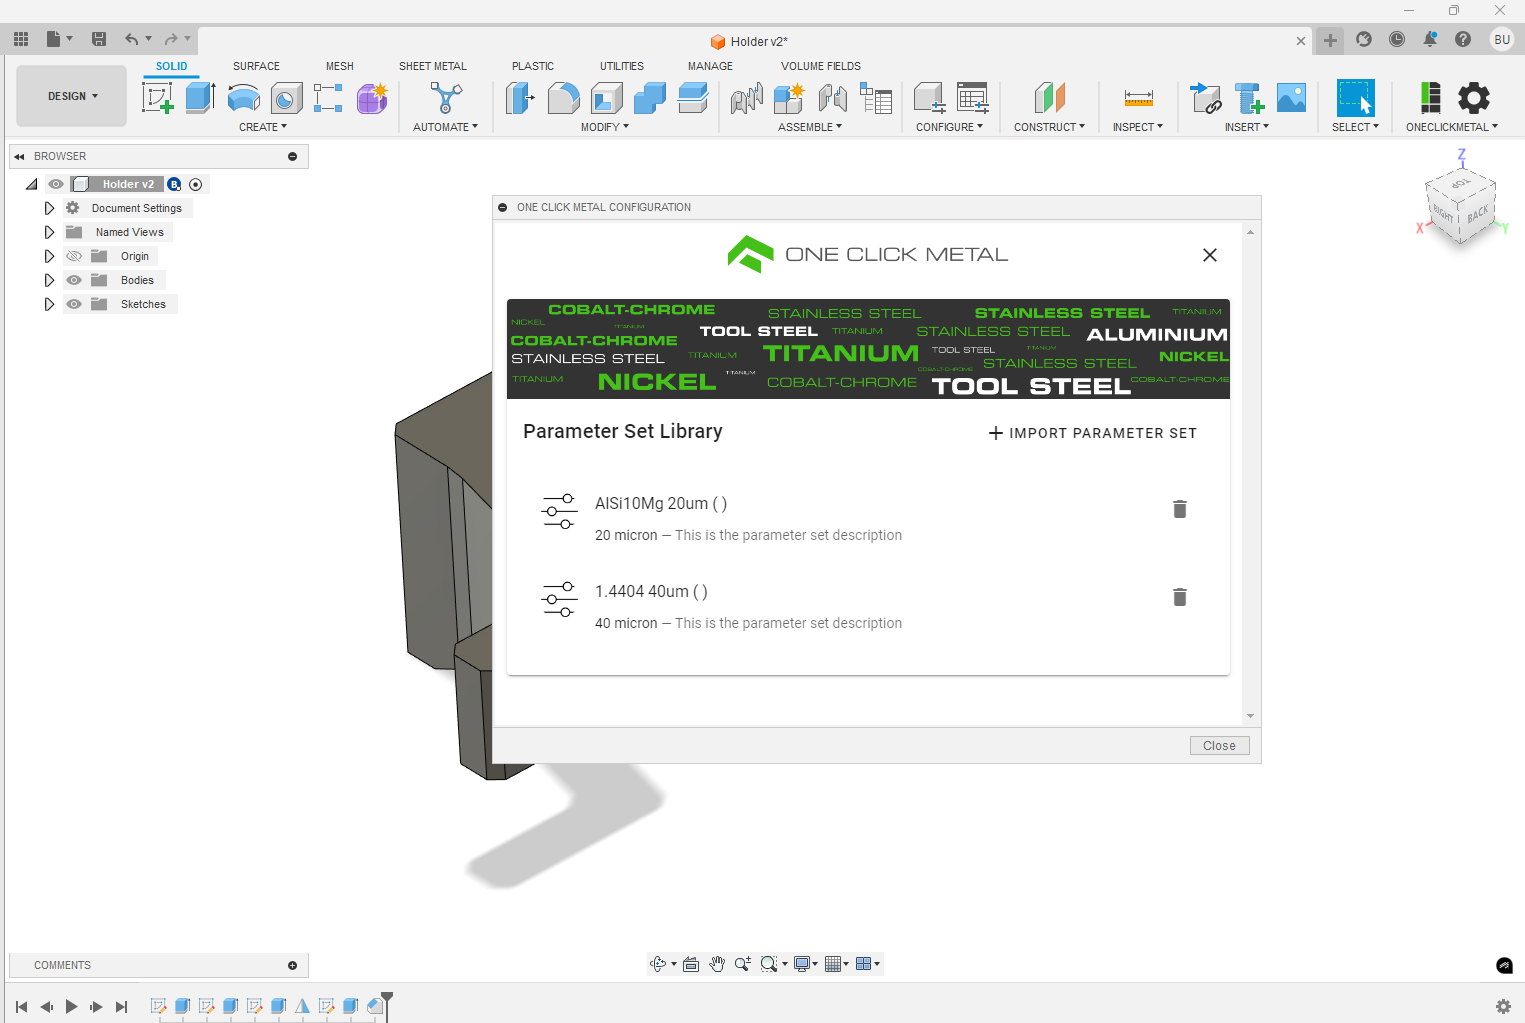This screenshot has width=1525, height=1023.
Task: Switch to the Surface tab
Action: point(256,66)
